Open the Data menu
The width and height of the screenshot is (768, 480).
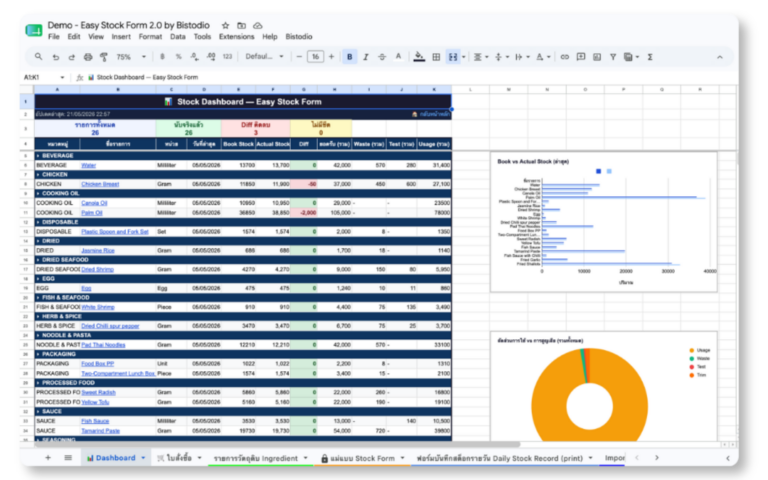(x=178, y=37)
